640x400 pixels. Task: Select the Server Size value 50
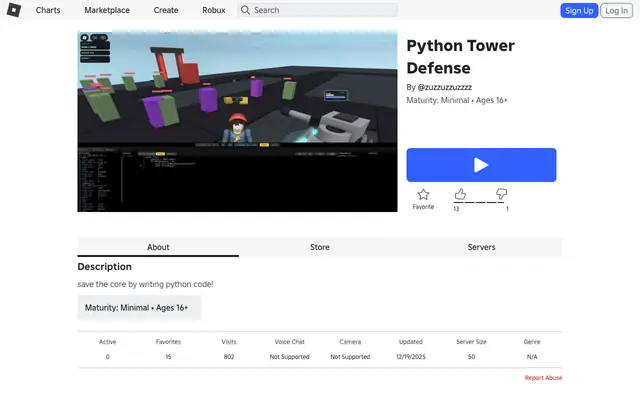click(x=471, y=357)
